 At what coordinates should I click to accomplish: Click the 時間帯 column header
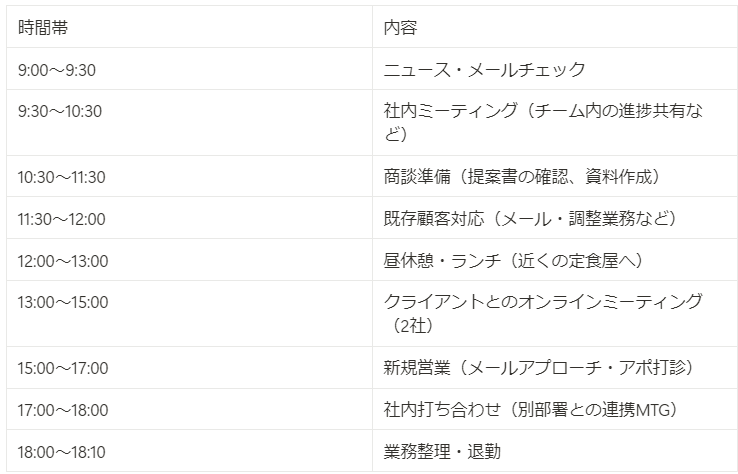pyautogui.click(x=189, y=27)
